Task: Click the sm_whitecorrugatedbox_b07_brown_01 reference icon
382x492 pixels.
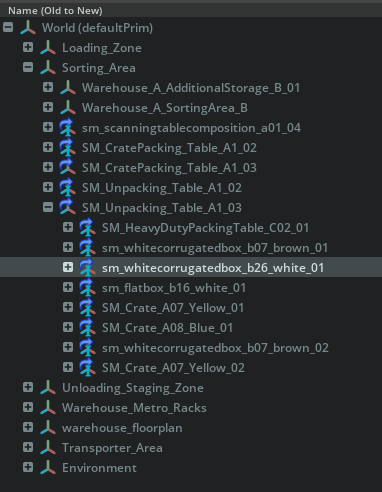Action: [x=88, y=248]
